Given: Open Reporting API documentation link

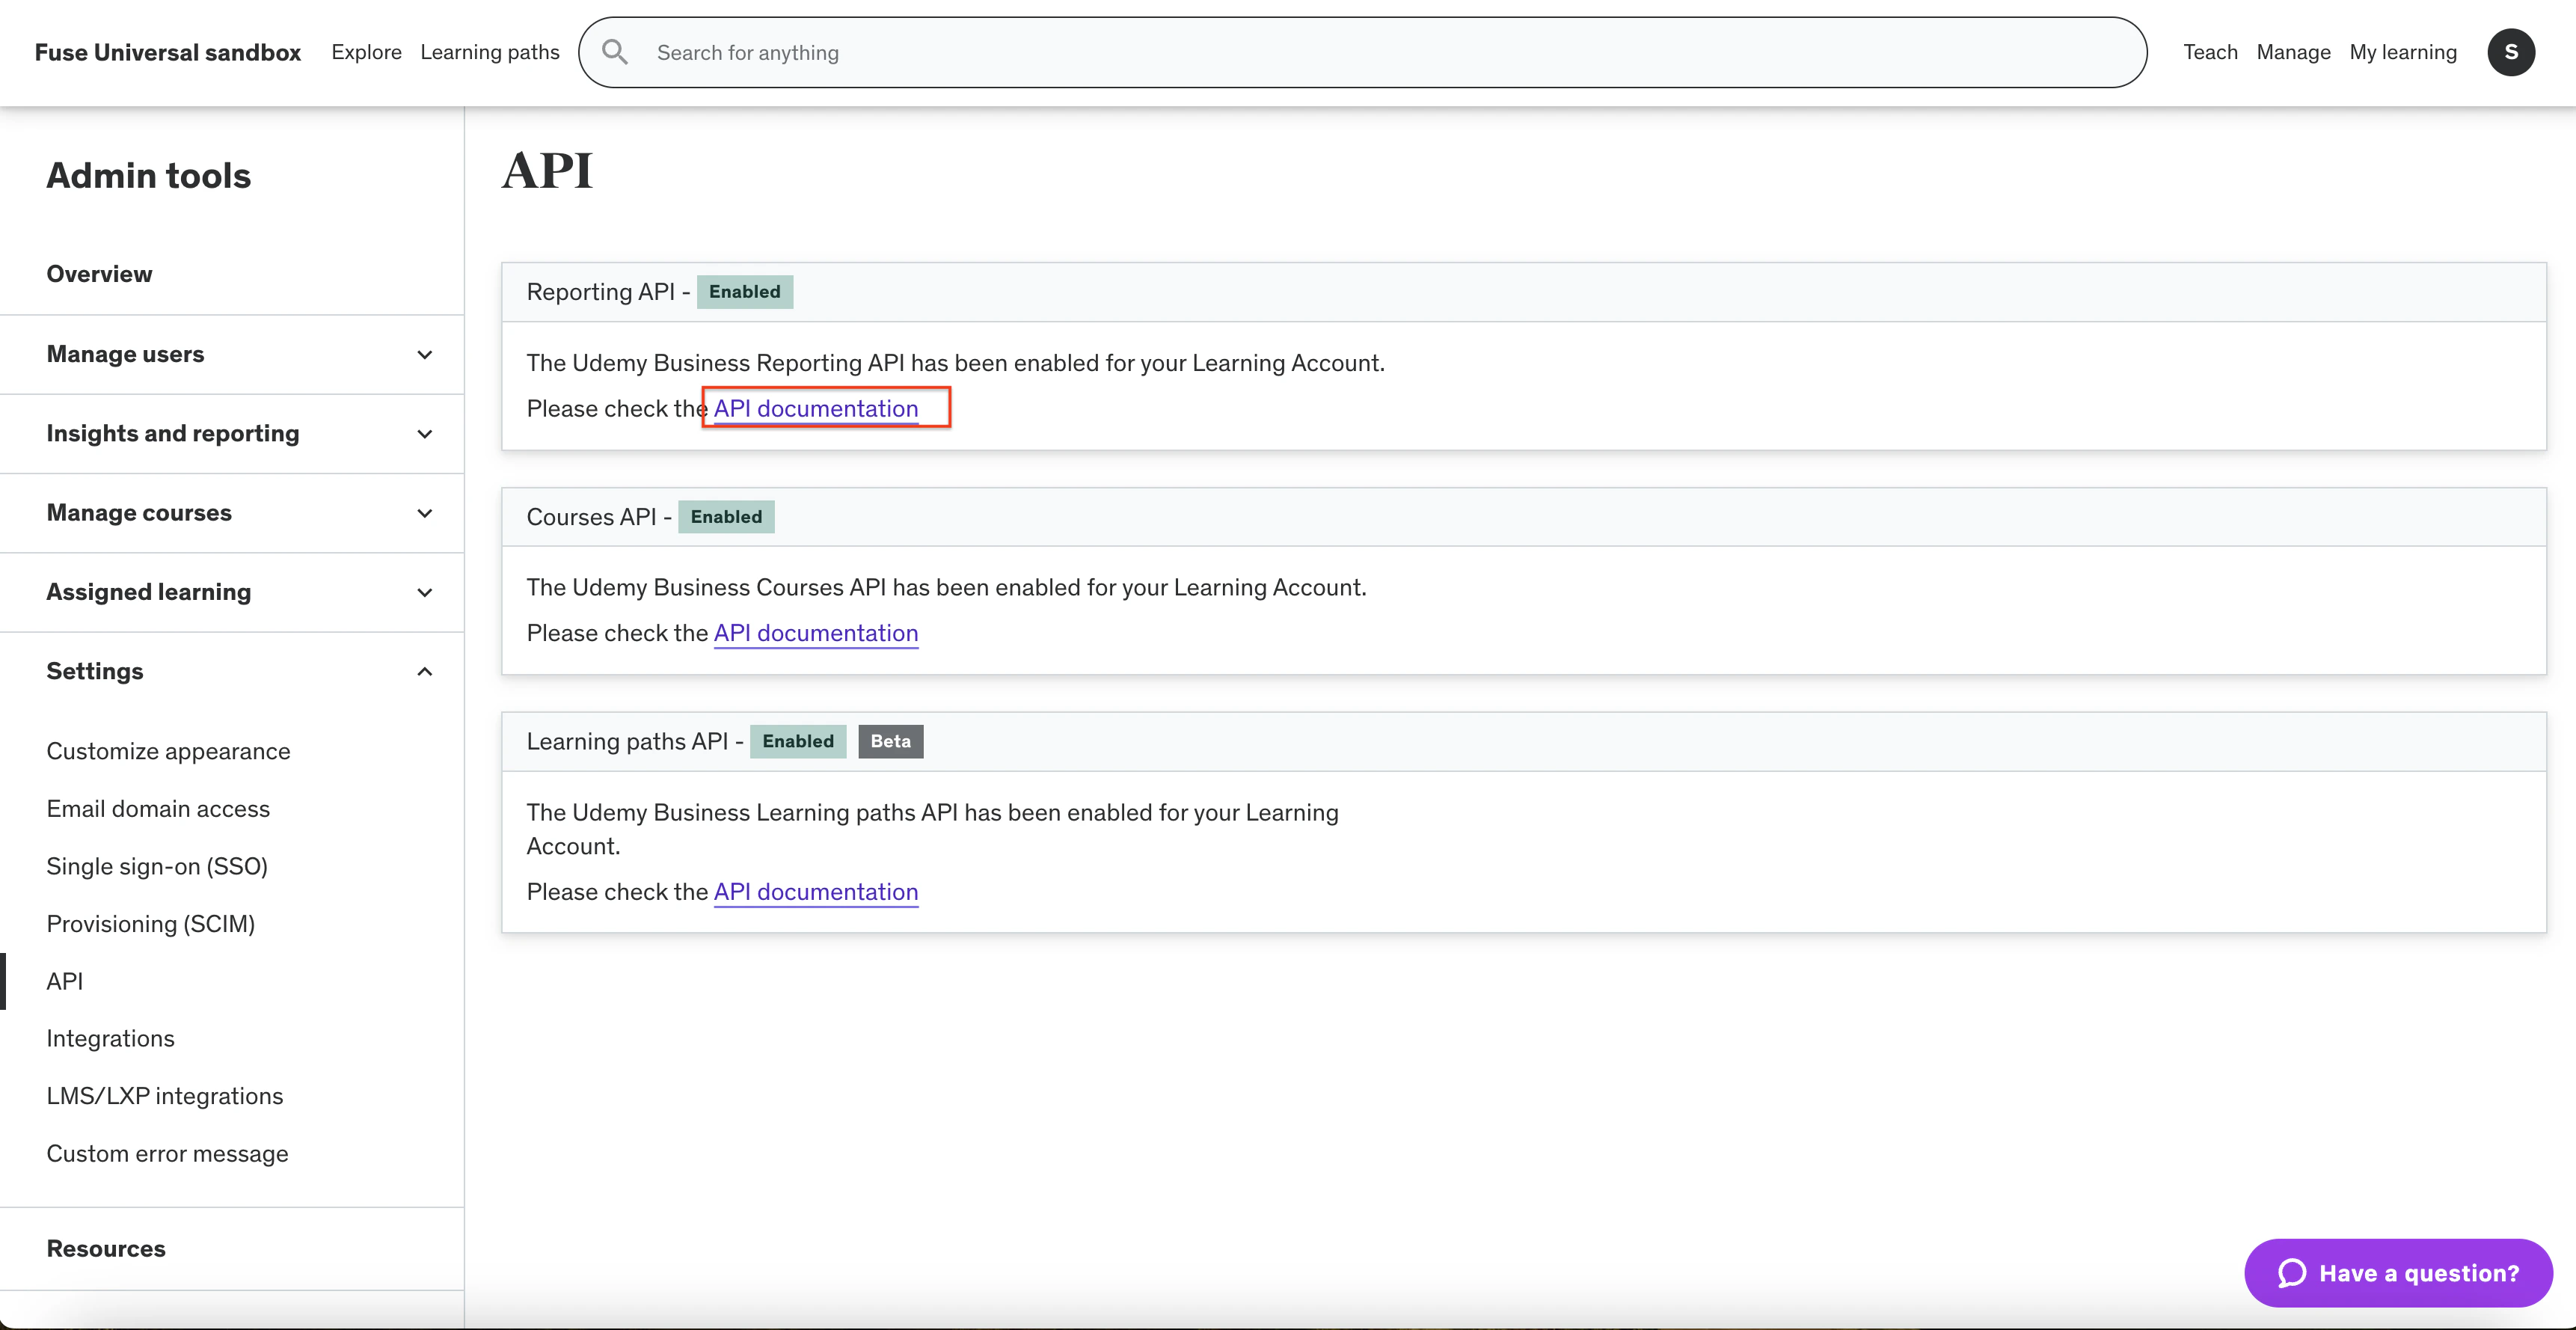Looking at the screenshot, I should [x=815, y=408].
